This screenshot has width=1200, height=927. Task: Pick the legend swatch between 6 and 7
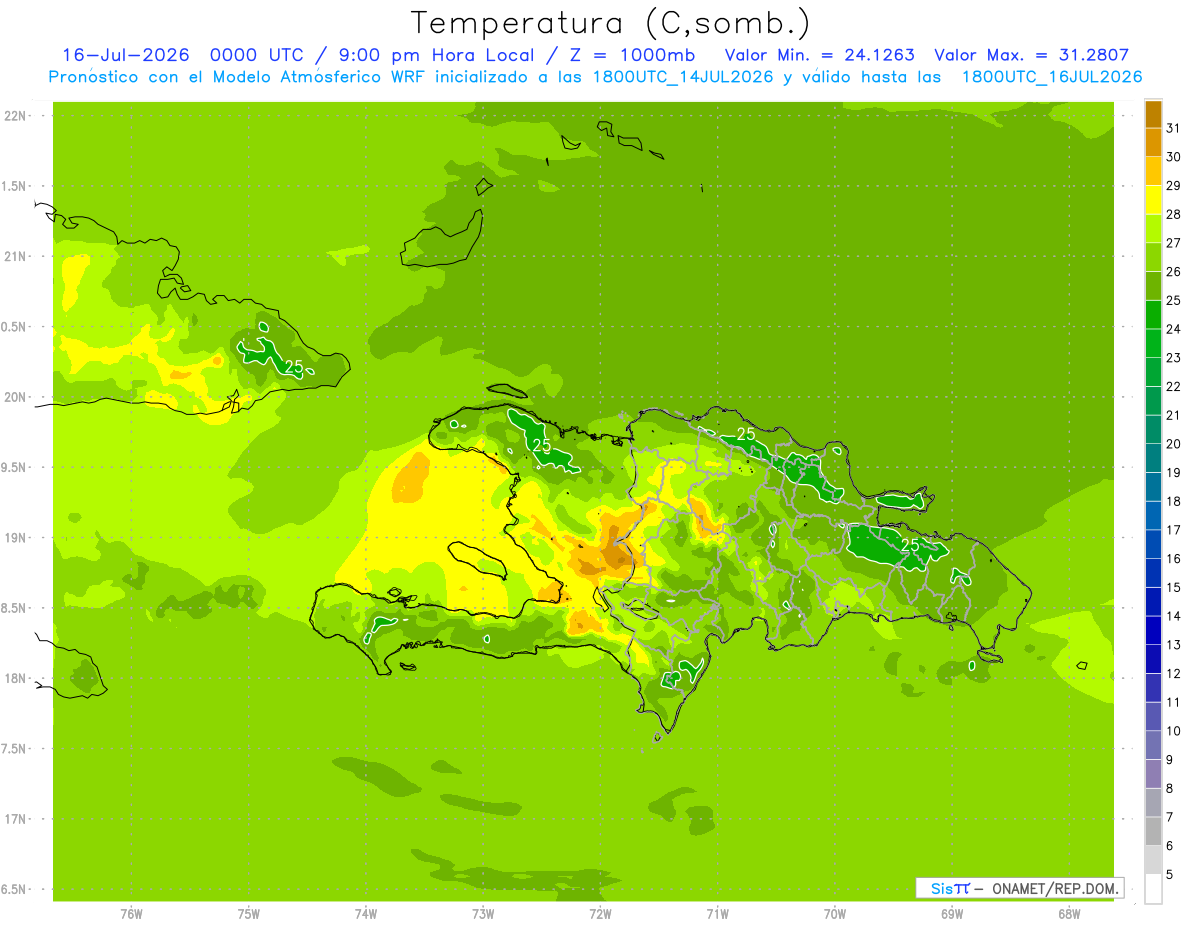[1153, 831]
